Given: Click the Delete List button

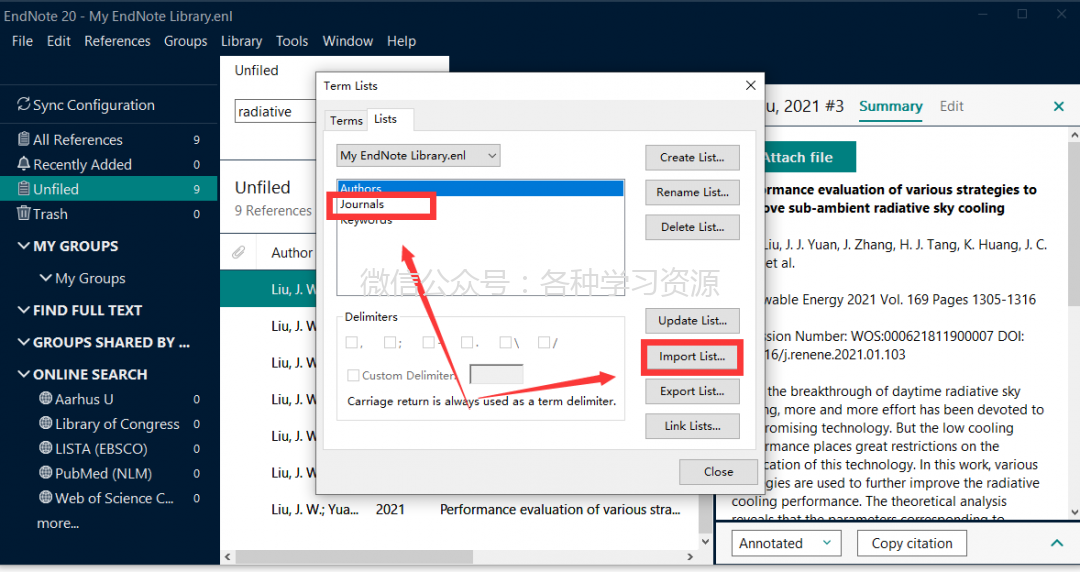Looking at the screenshot, I should [x=692, y=227].
